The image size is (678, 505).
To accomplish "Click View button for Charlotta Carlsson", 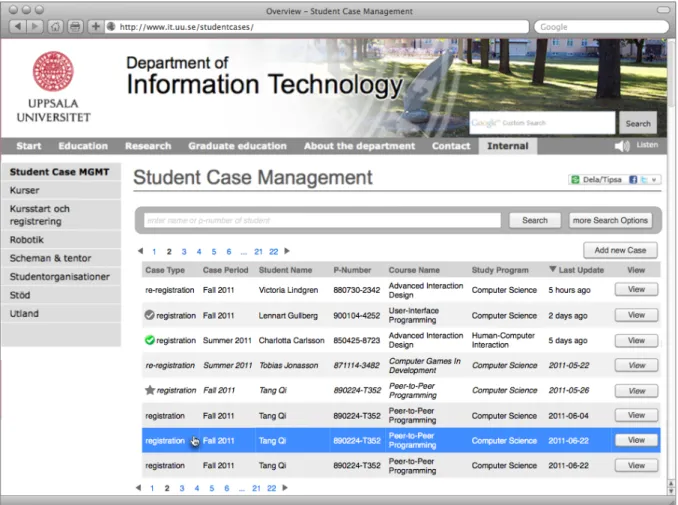I will [x=636, y=340].
